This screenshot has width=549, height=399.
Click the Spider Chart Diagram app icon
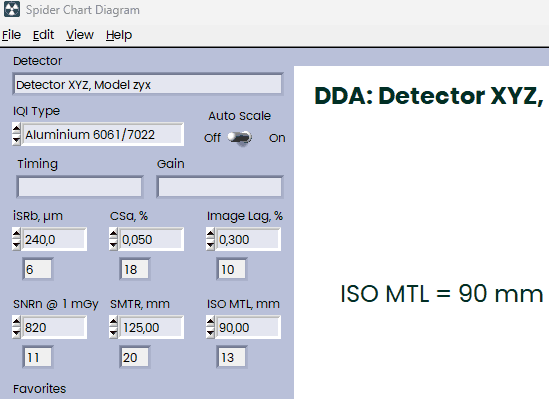(12, 9)
